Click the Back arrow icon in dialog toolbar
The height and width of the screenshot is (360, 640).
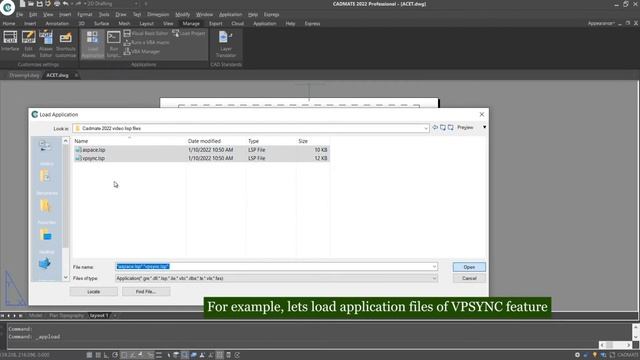click(x=435, y=128)
